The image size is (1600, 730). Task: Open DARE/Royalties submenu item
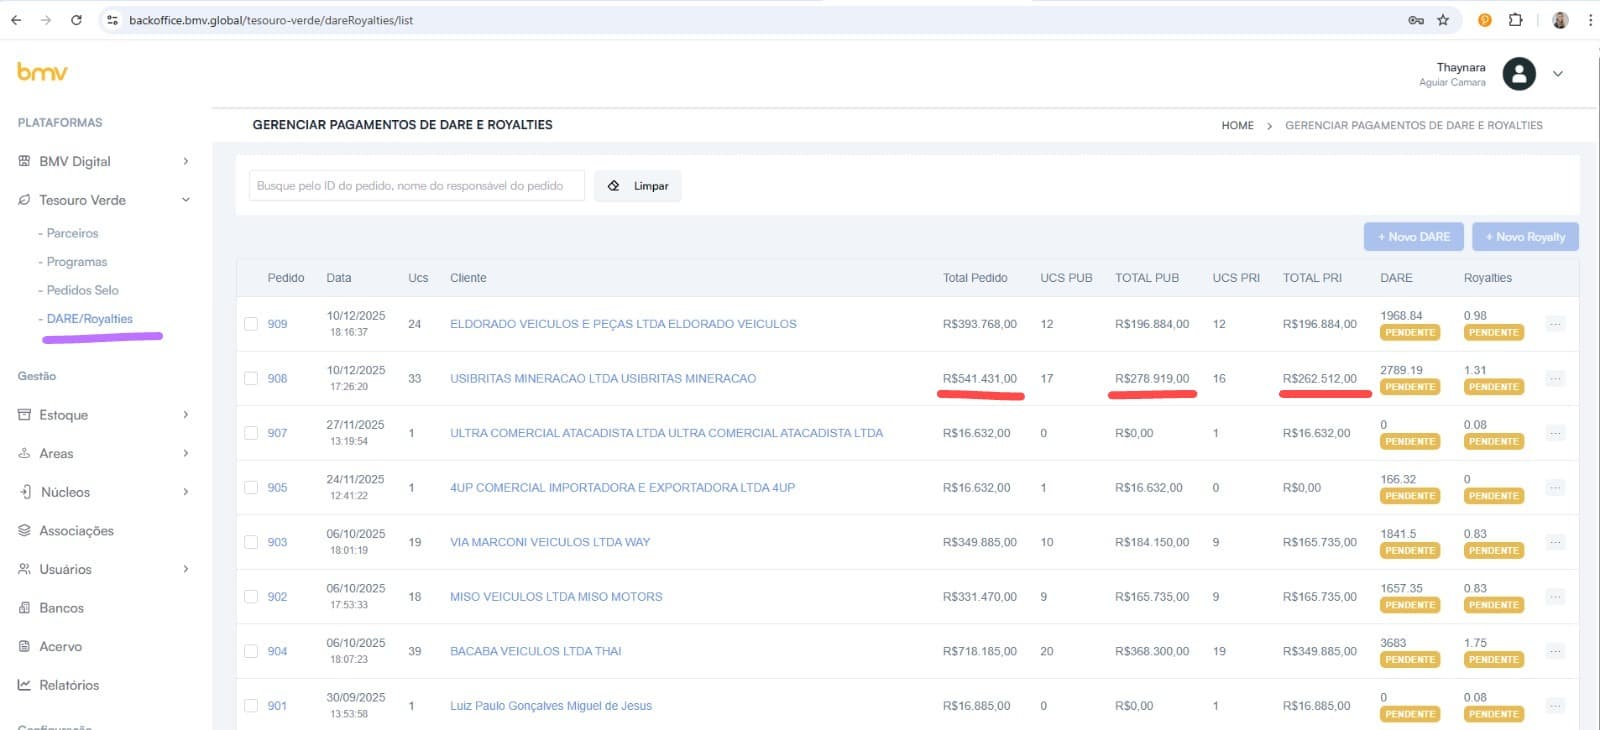tap(89, 319)
